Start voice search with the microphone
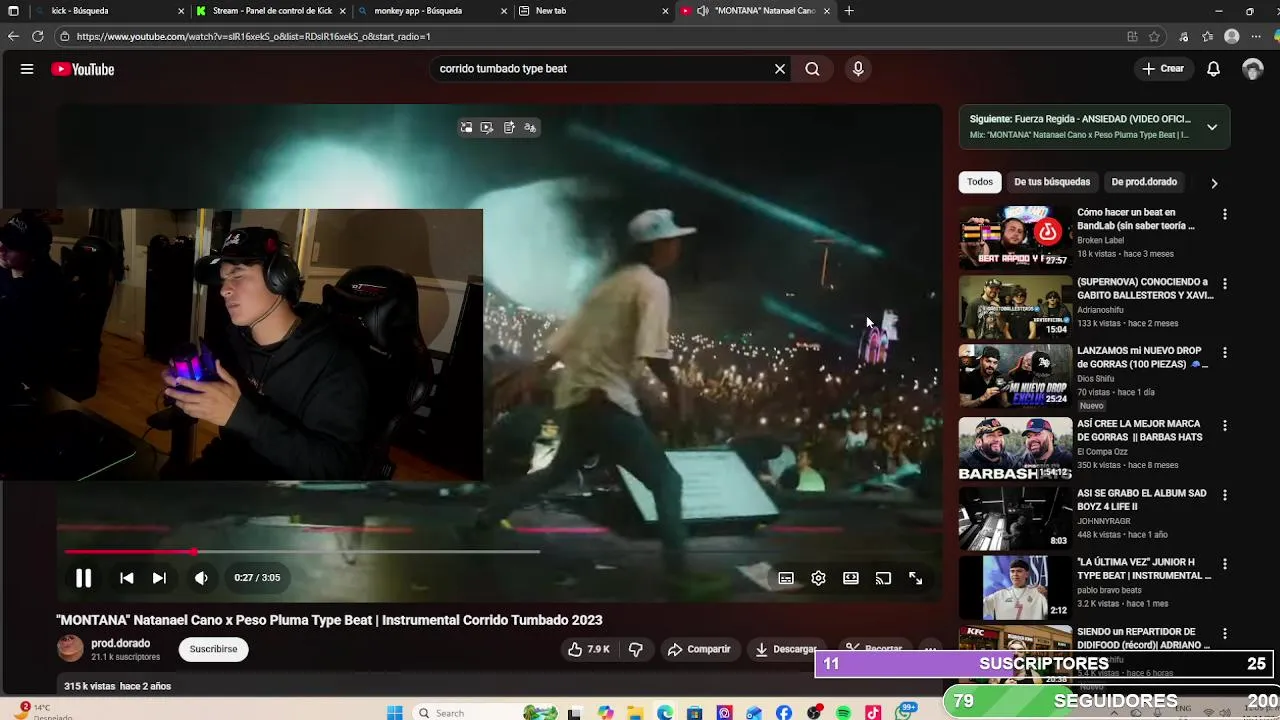The width and height of the screenshot is (1280, 720). click(x=858, y=69)
